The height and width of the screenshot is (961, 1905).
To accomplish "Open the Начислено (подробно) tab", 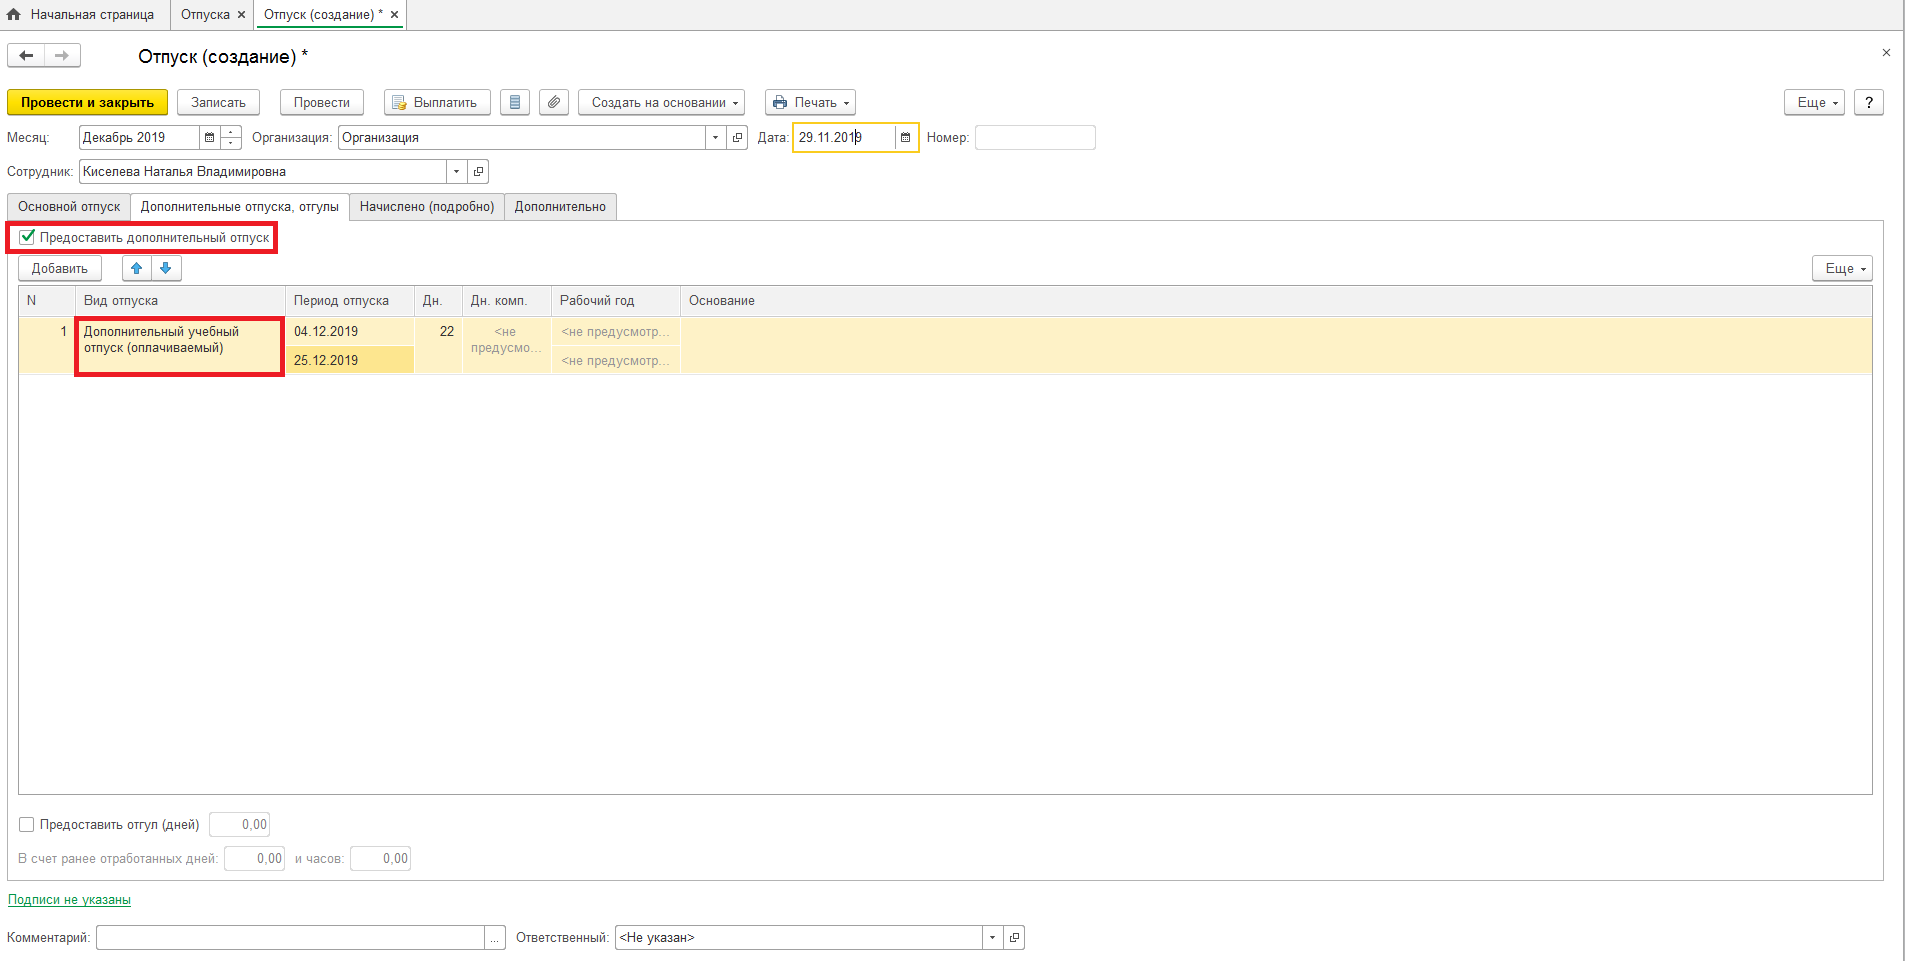I will click(427, 207).
